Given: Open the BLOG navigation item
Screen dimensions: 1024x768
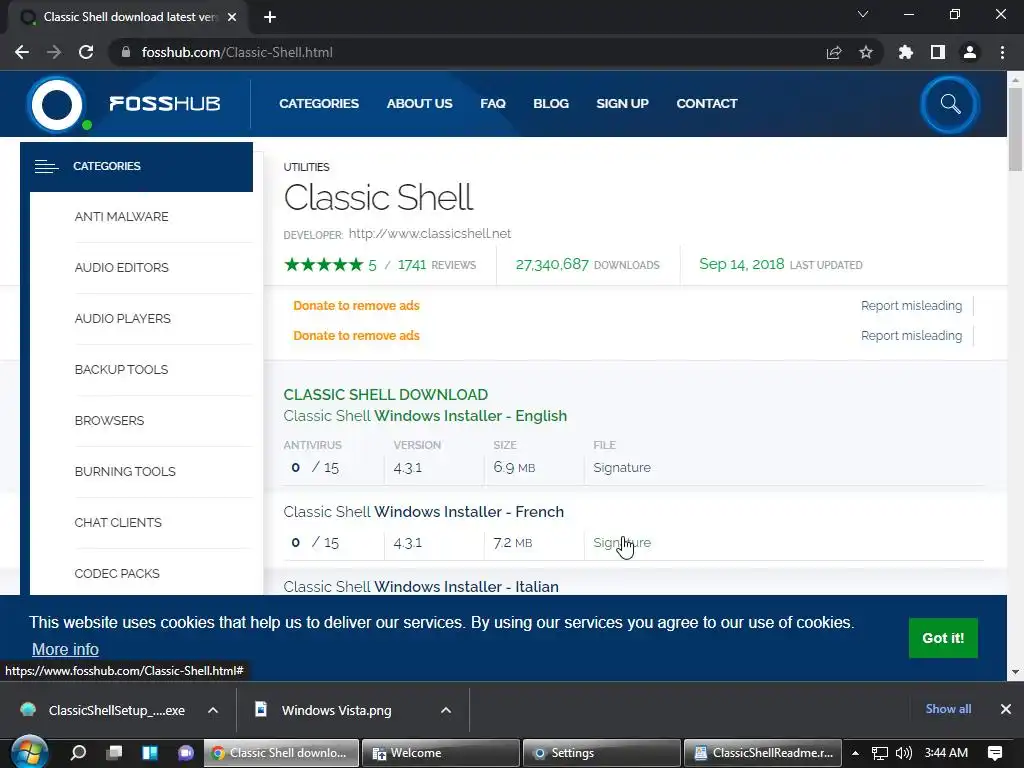Looking at the screenshot, I should (551, 104).
